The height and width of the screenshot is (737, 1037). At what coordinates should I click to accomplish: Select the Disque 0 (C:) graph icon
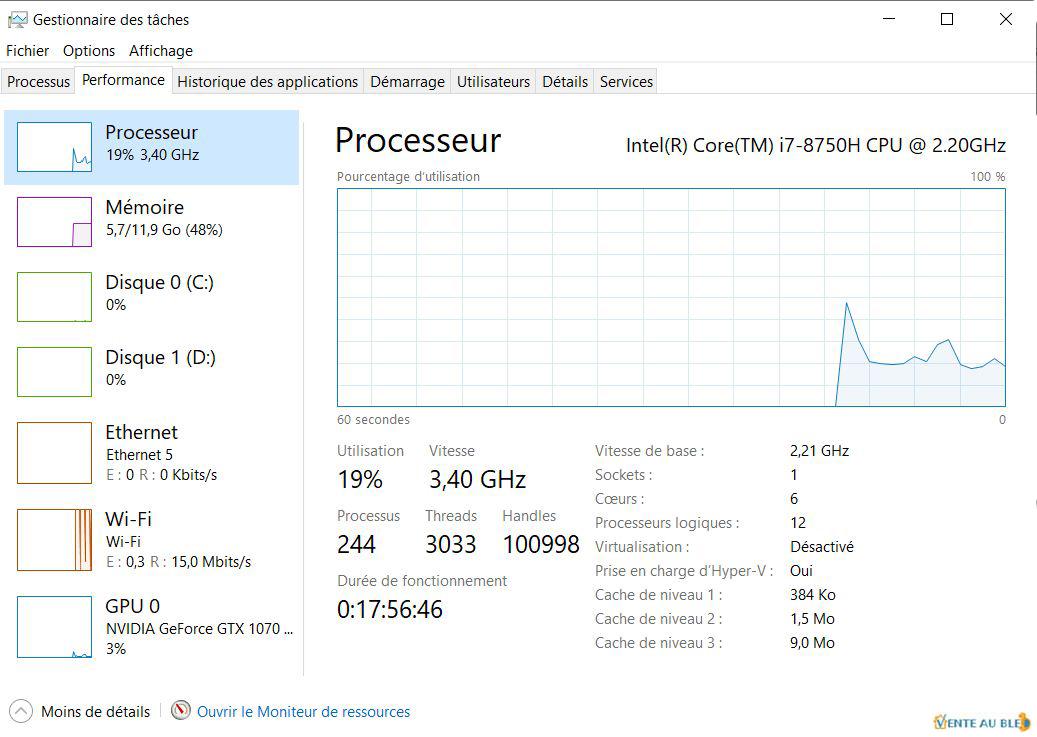tap(54, 297)
